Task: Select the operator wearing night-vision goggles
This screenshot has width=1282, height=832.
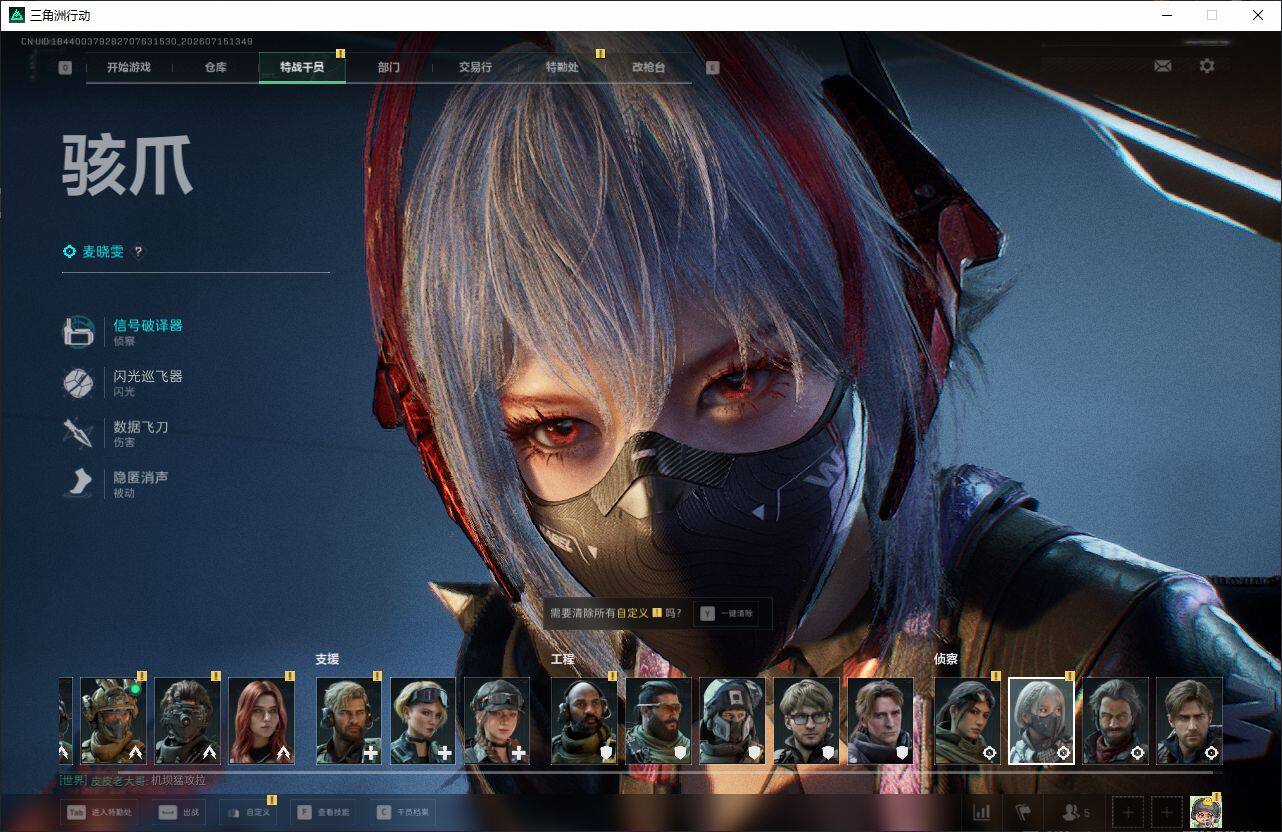Action: point(188,721)
